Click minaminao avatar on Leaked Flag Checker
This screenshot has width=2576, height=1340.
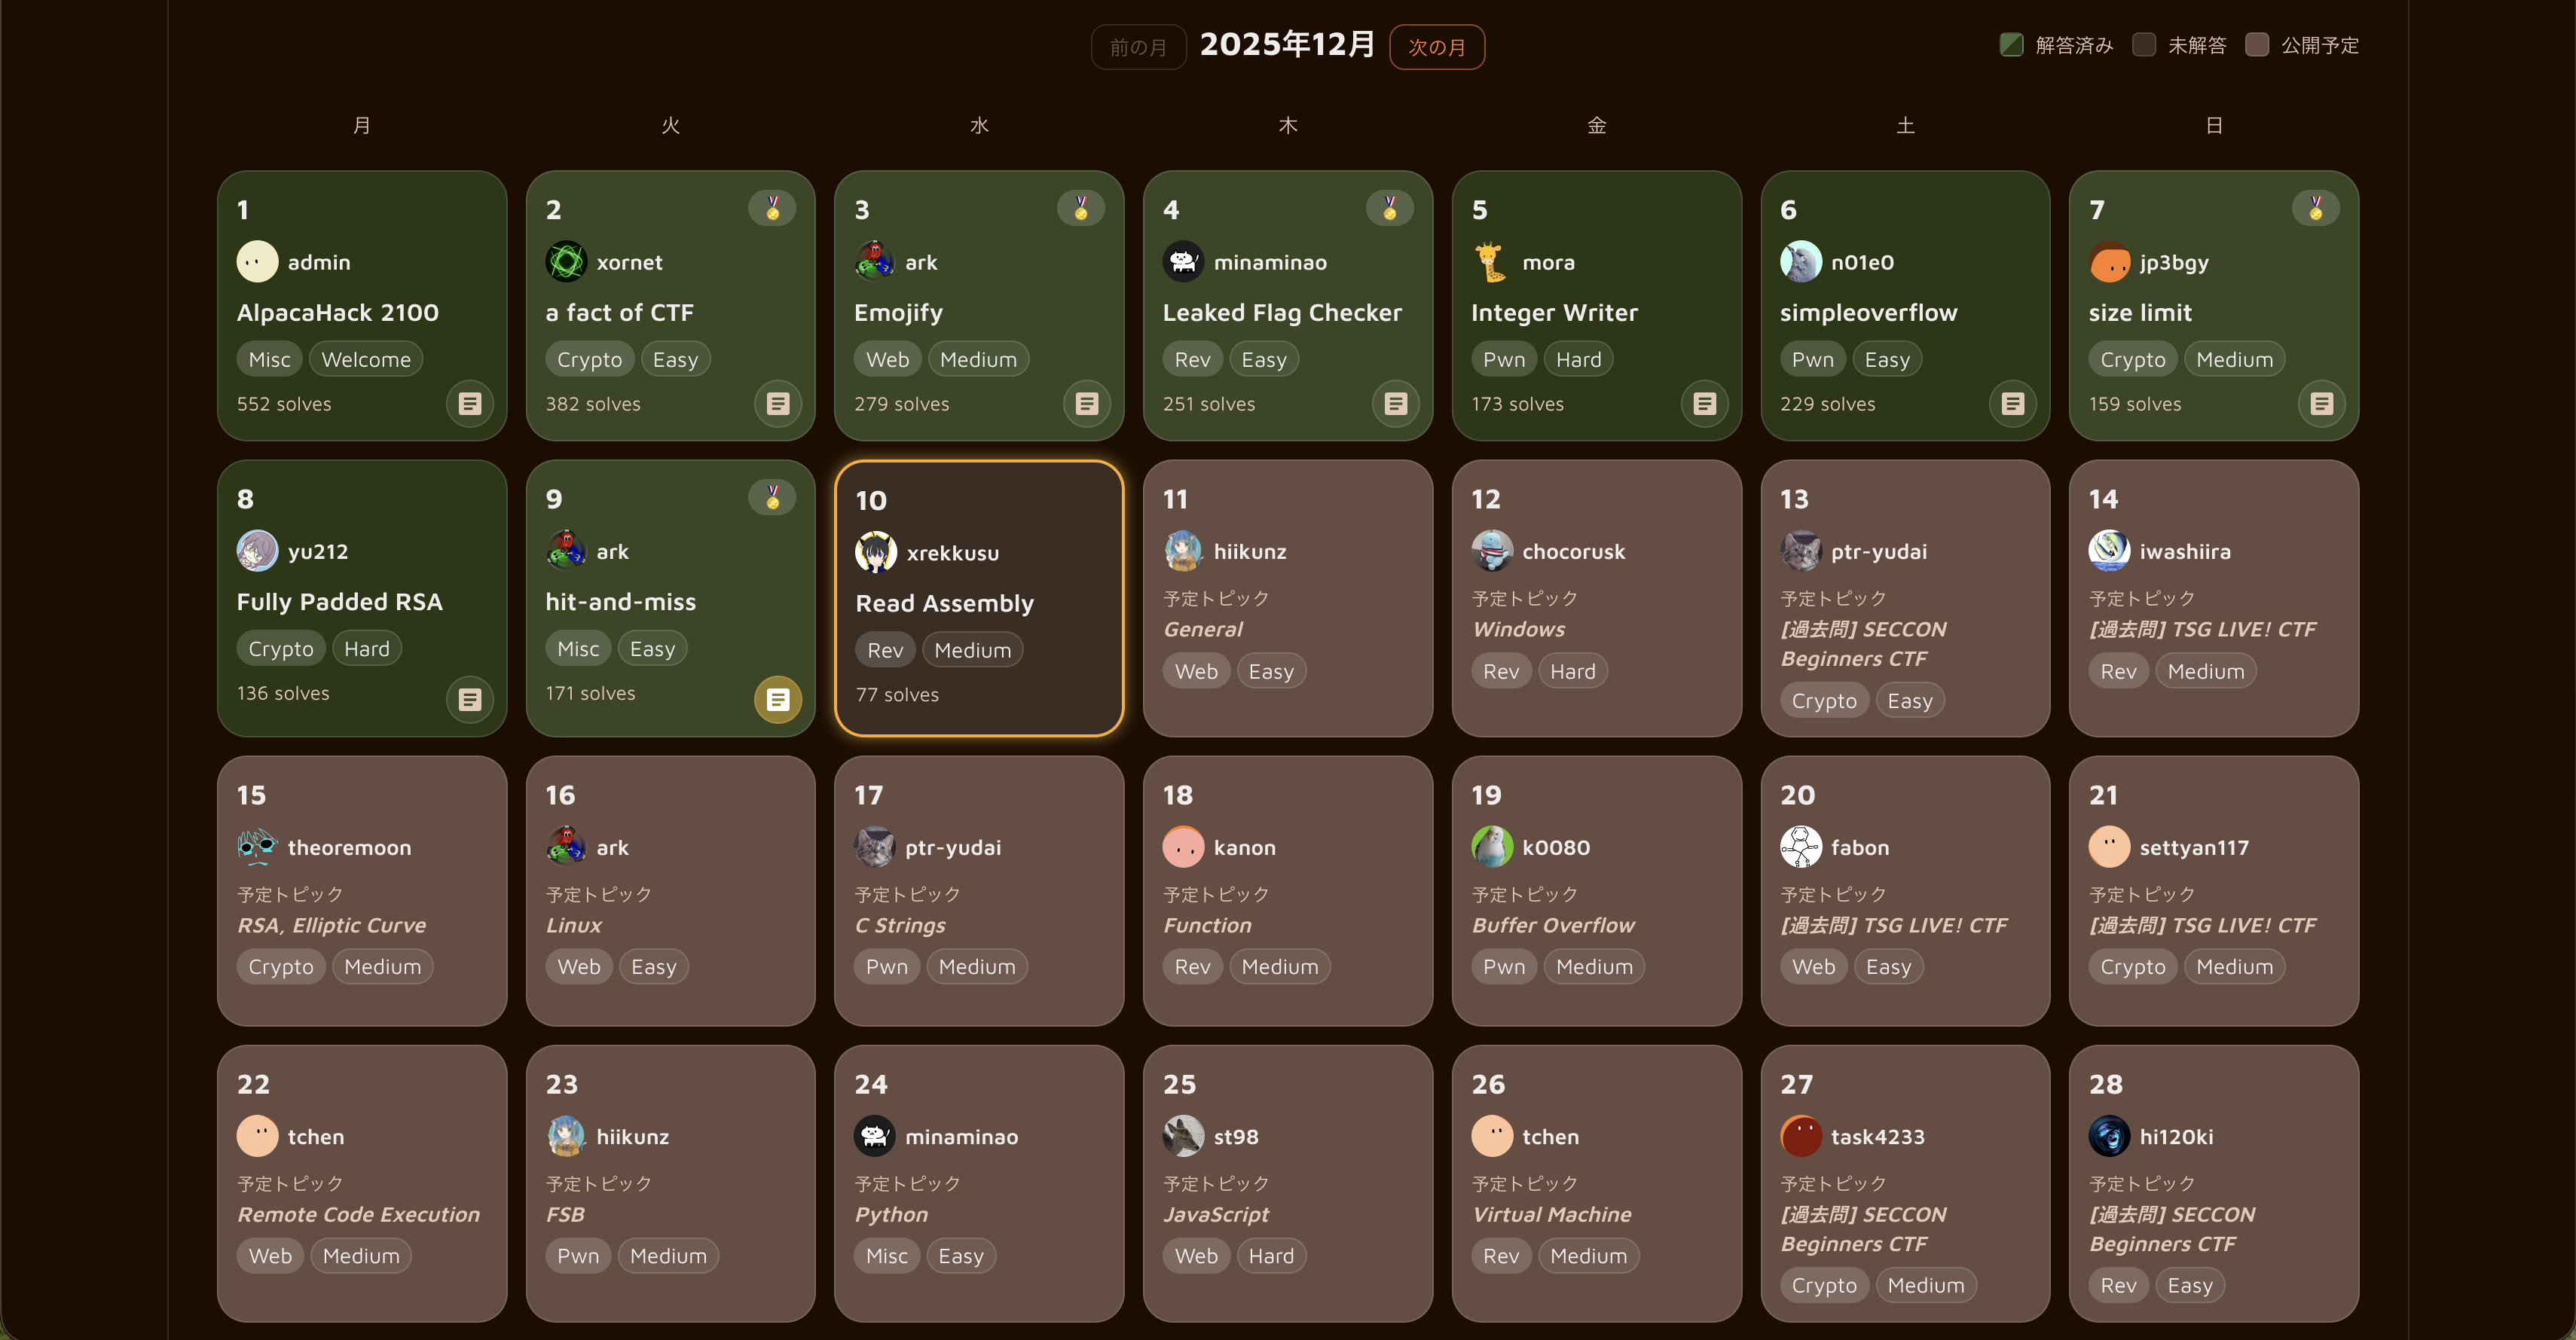tap(1183, 262)
